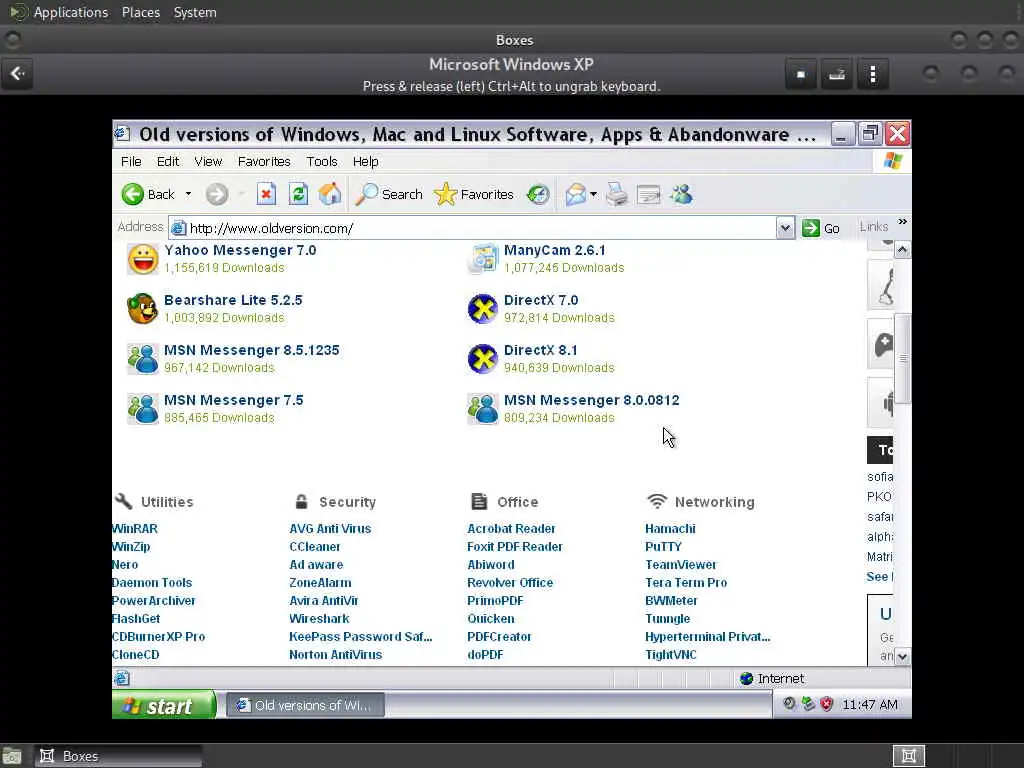Click the Yahoo Messenger smiley icon
The image size is (1024, 768).
143,259
